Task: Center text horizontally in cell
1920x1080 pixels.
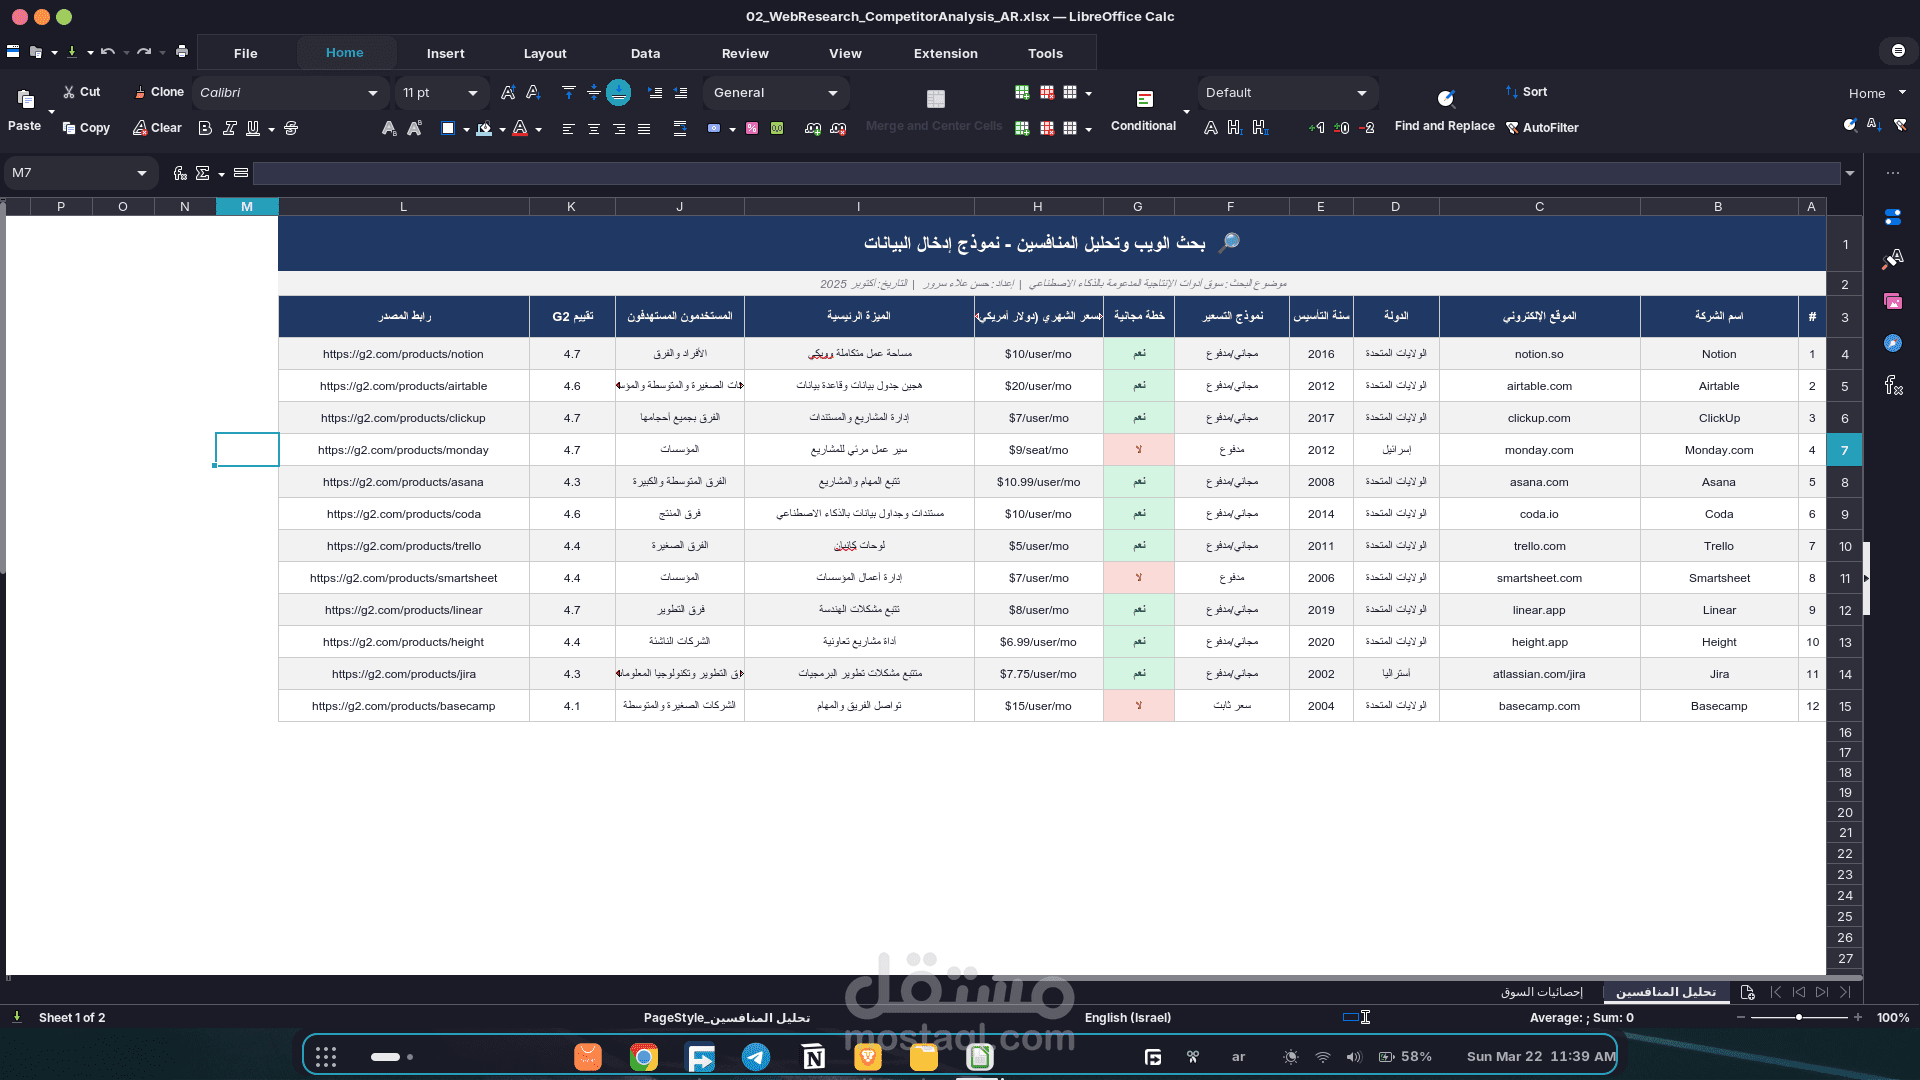Action: point(594,128)
